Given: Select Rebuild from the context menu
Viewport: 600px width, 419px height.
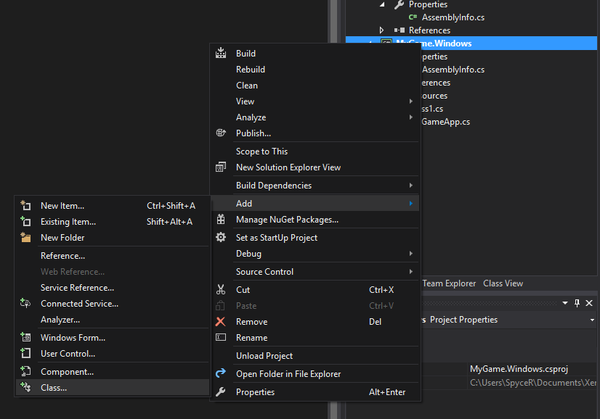Looking at the screenshot, I should (x=250, y=70).
